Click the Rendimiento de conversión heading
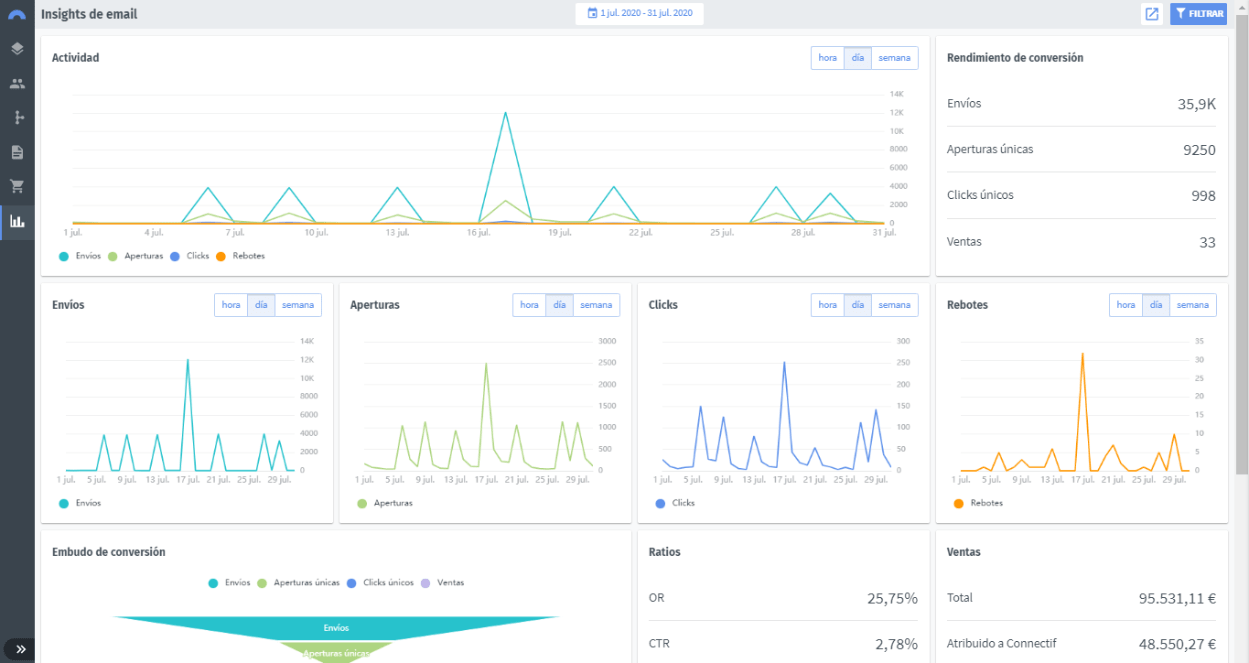The image size is (1249, 663). click(x=1015, y=58)
